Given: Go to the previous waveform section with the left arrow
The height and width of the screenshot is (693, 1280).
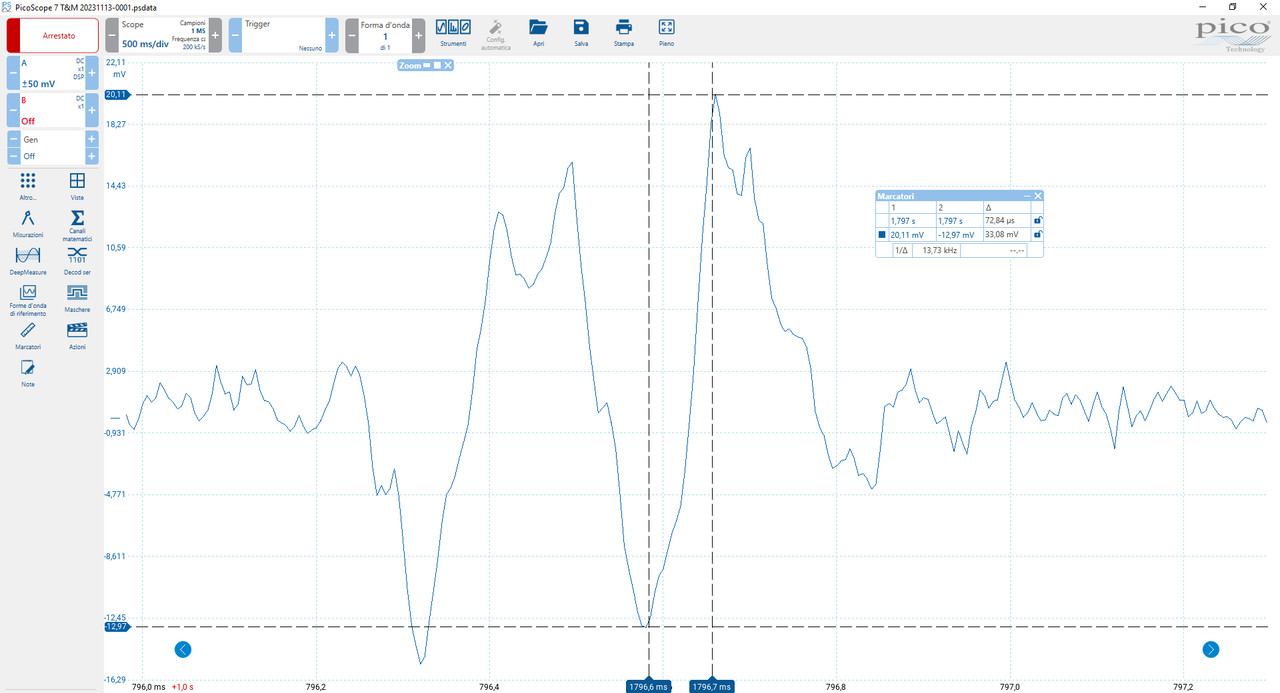Looking at the screenshot, I should tap(182, 649).
